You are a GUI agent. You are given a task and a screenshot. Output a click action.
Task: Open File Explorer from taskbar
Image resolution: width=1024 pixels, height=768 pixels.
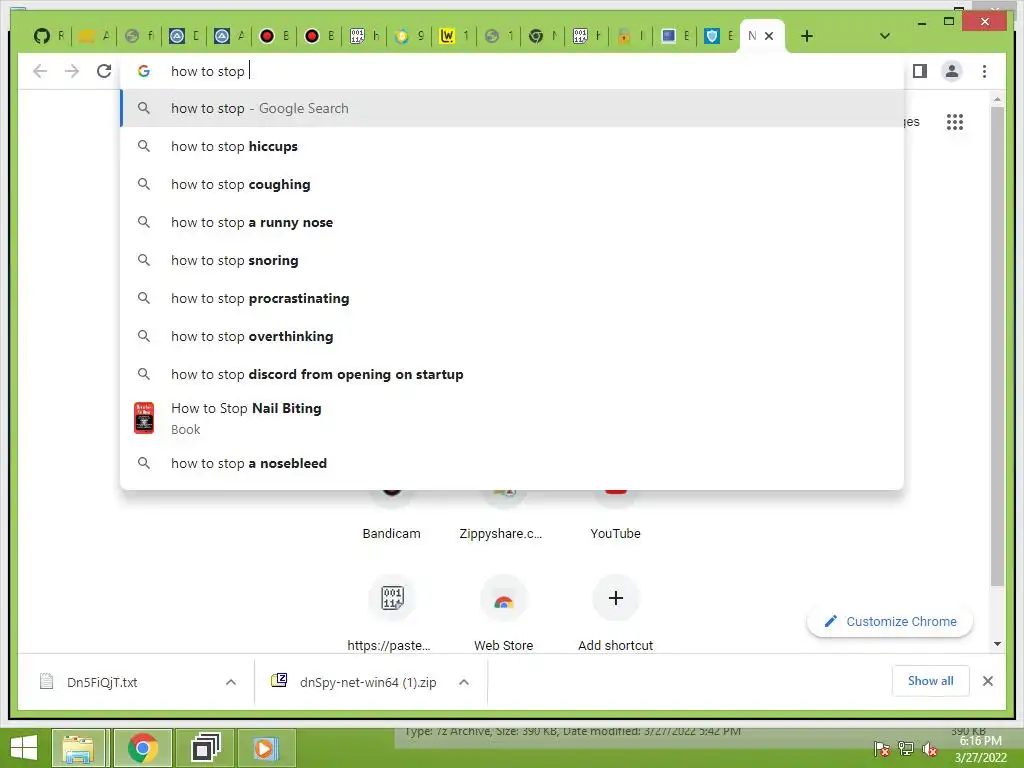coord(78,748)
